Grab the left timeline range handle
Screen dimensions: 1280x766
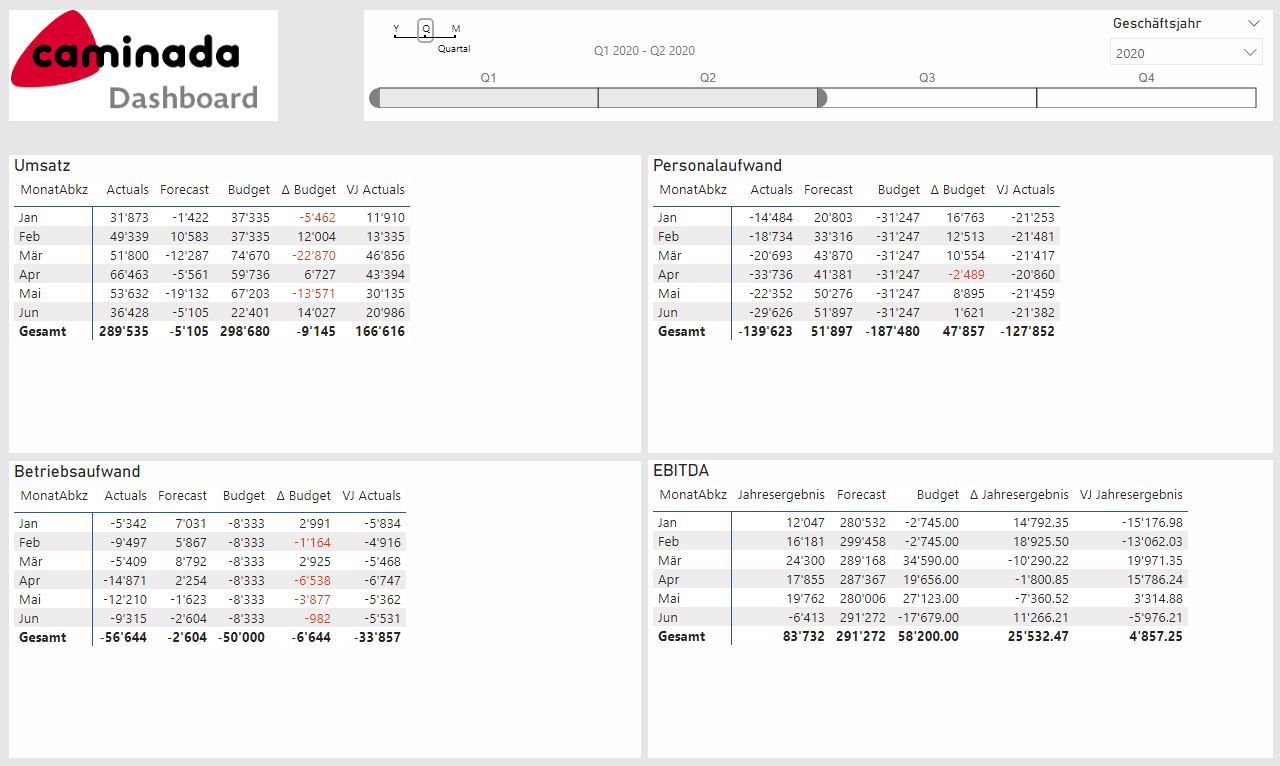pyautogui.click(x=375, y=98)
